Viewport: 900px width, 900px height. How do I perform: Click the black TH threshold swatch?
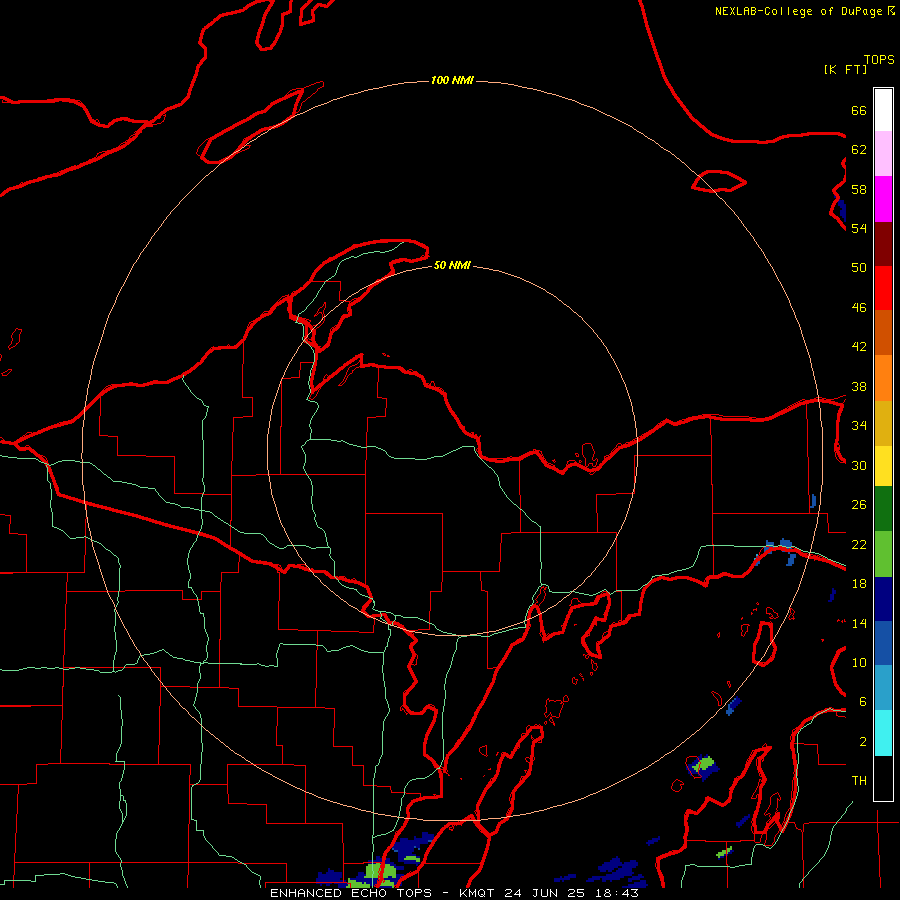(883, 778)
